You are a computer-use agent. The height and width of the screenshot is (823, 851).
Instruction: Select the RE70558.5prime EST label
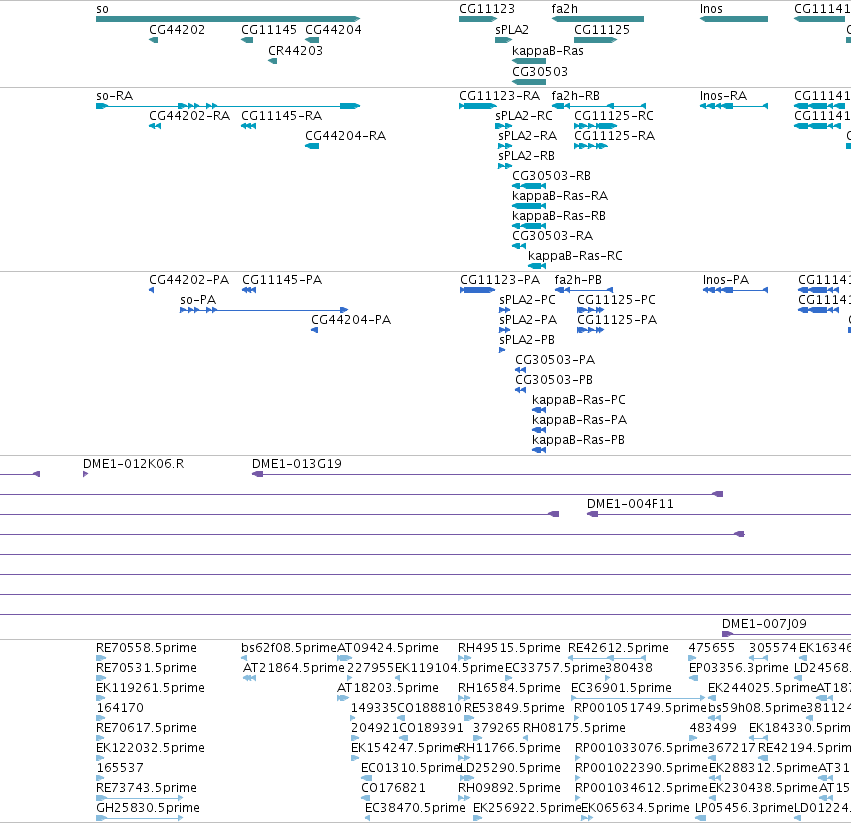[146, 648]
